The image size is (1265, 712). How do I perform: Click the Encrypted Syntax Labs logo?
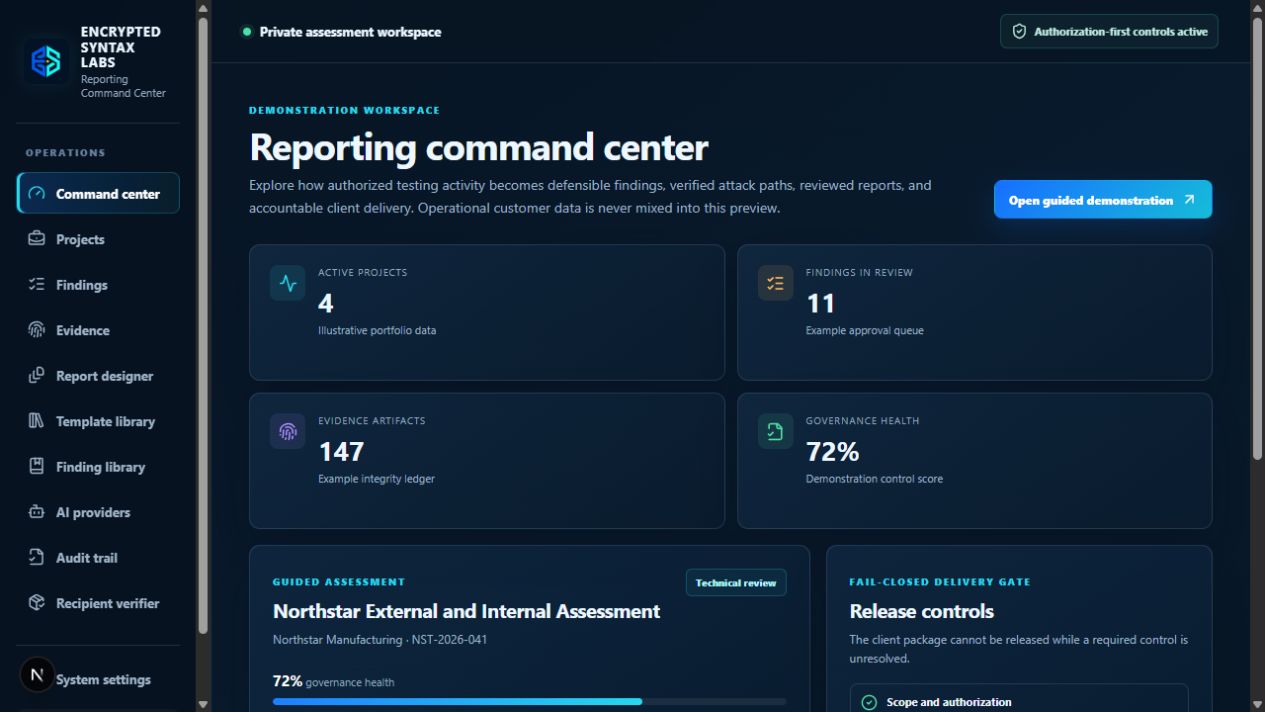coord(46,62)
